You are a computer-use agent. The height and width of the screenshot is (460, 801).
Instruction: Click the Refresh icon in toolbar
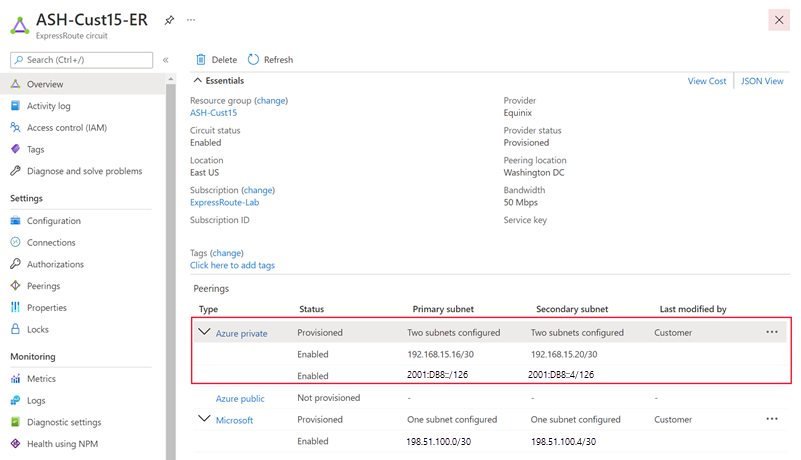253,60
